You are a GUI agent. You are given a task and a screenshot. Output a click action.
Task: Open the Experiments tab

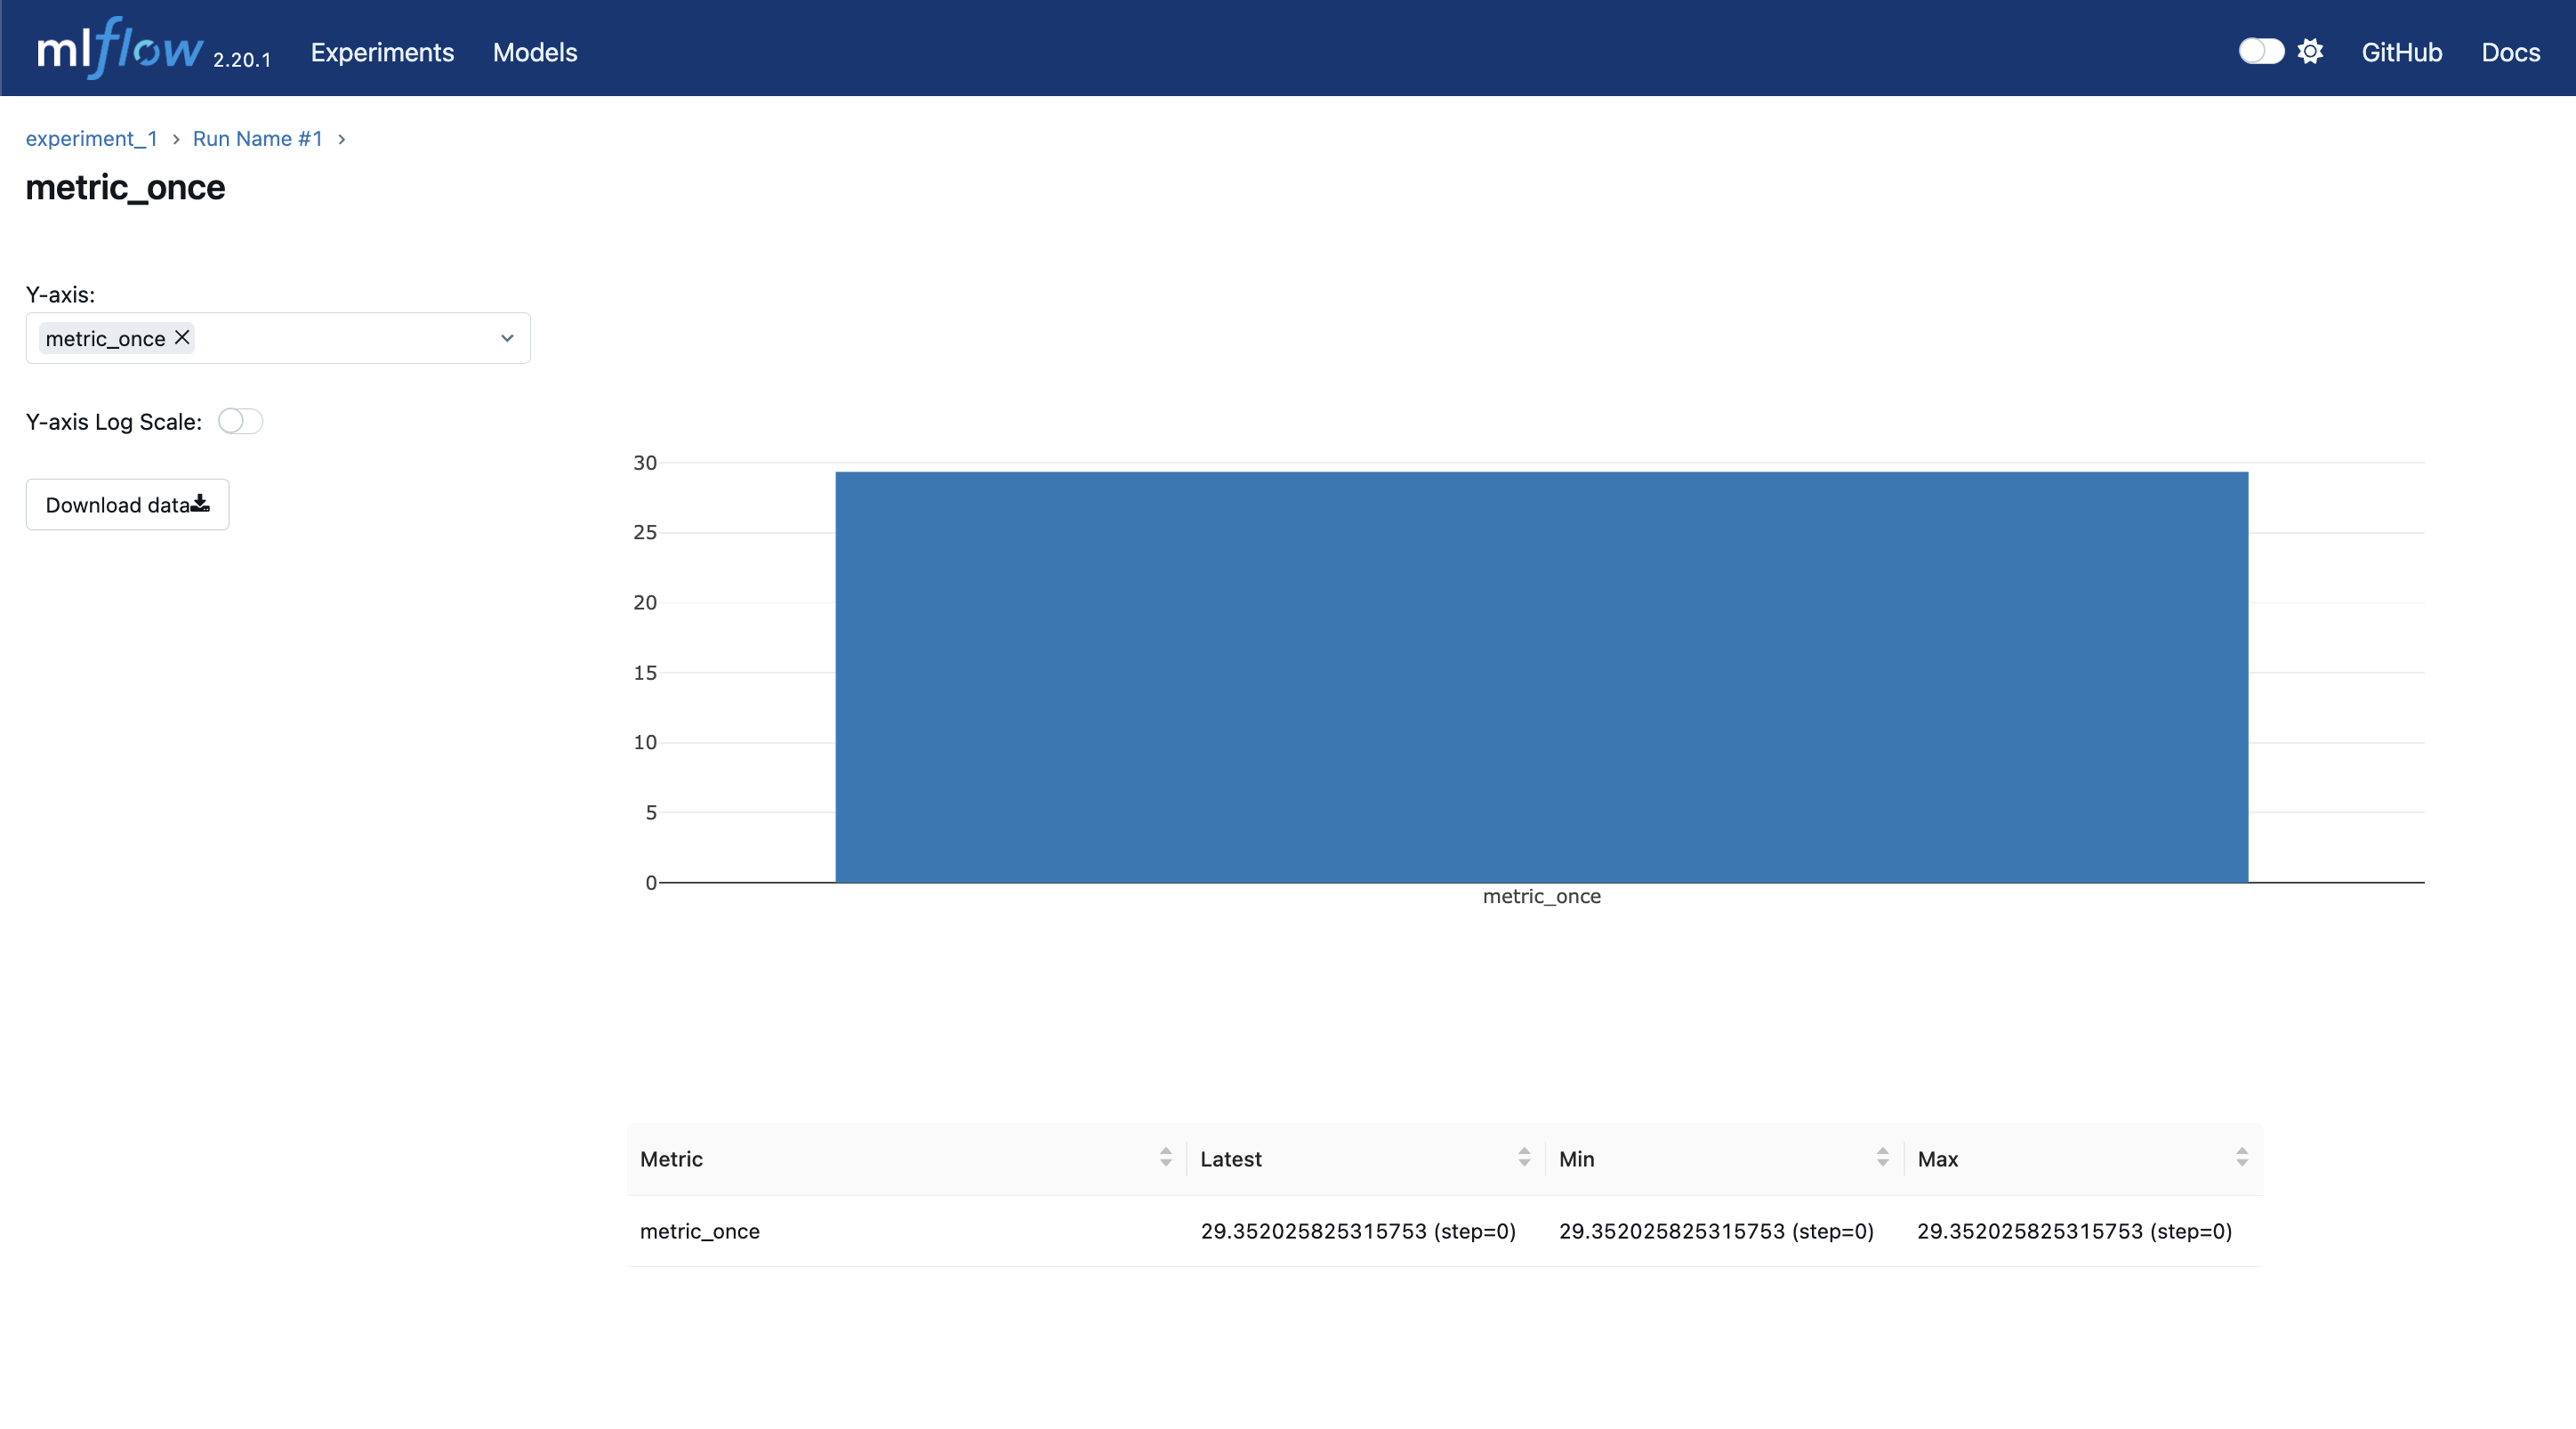click(382, 52)
